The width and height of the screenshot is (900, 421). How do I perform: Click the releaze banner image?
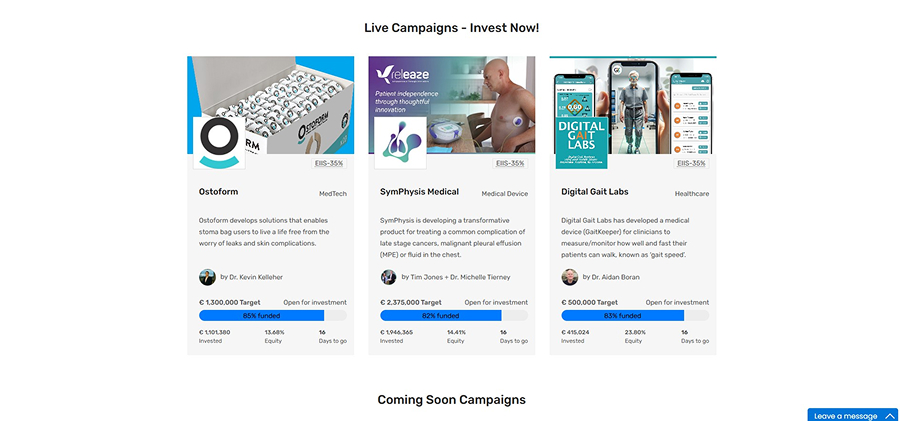pyautogui.click(x=452, y=105)
